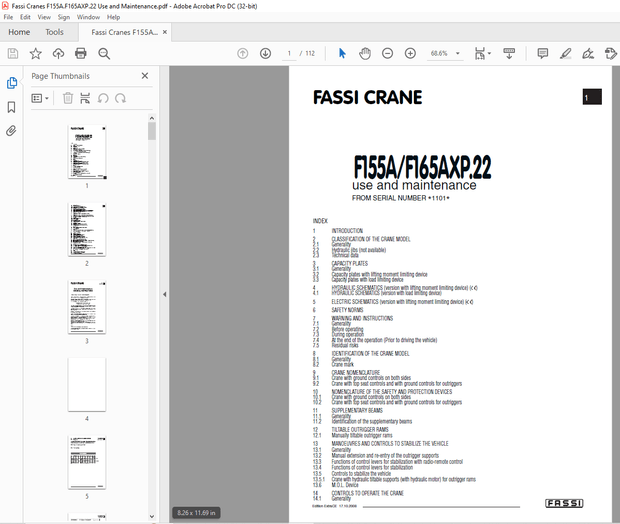
Task: Go to previous page arrow
Action: tap(242, 53)
